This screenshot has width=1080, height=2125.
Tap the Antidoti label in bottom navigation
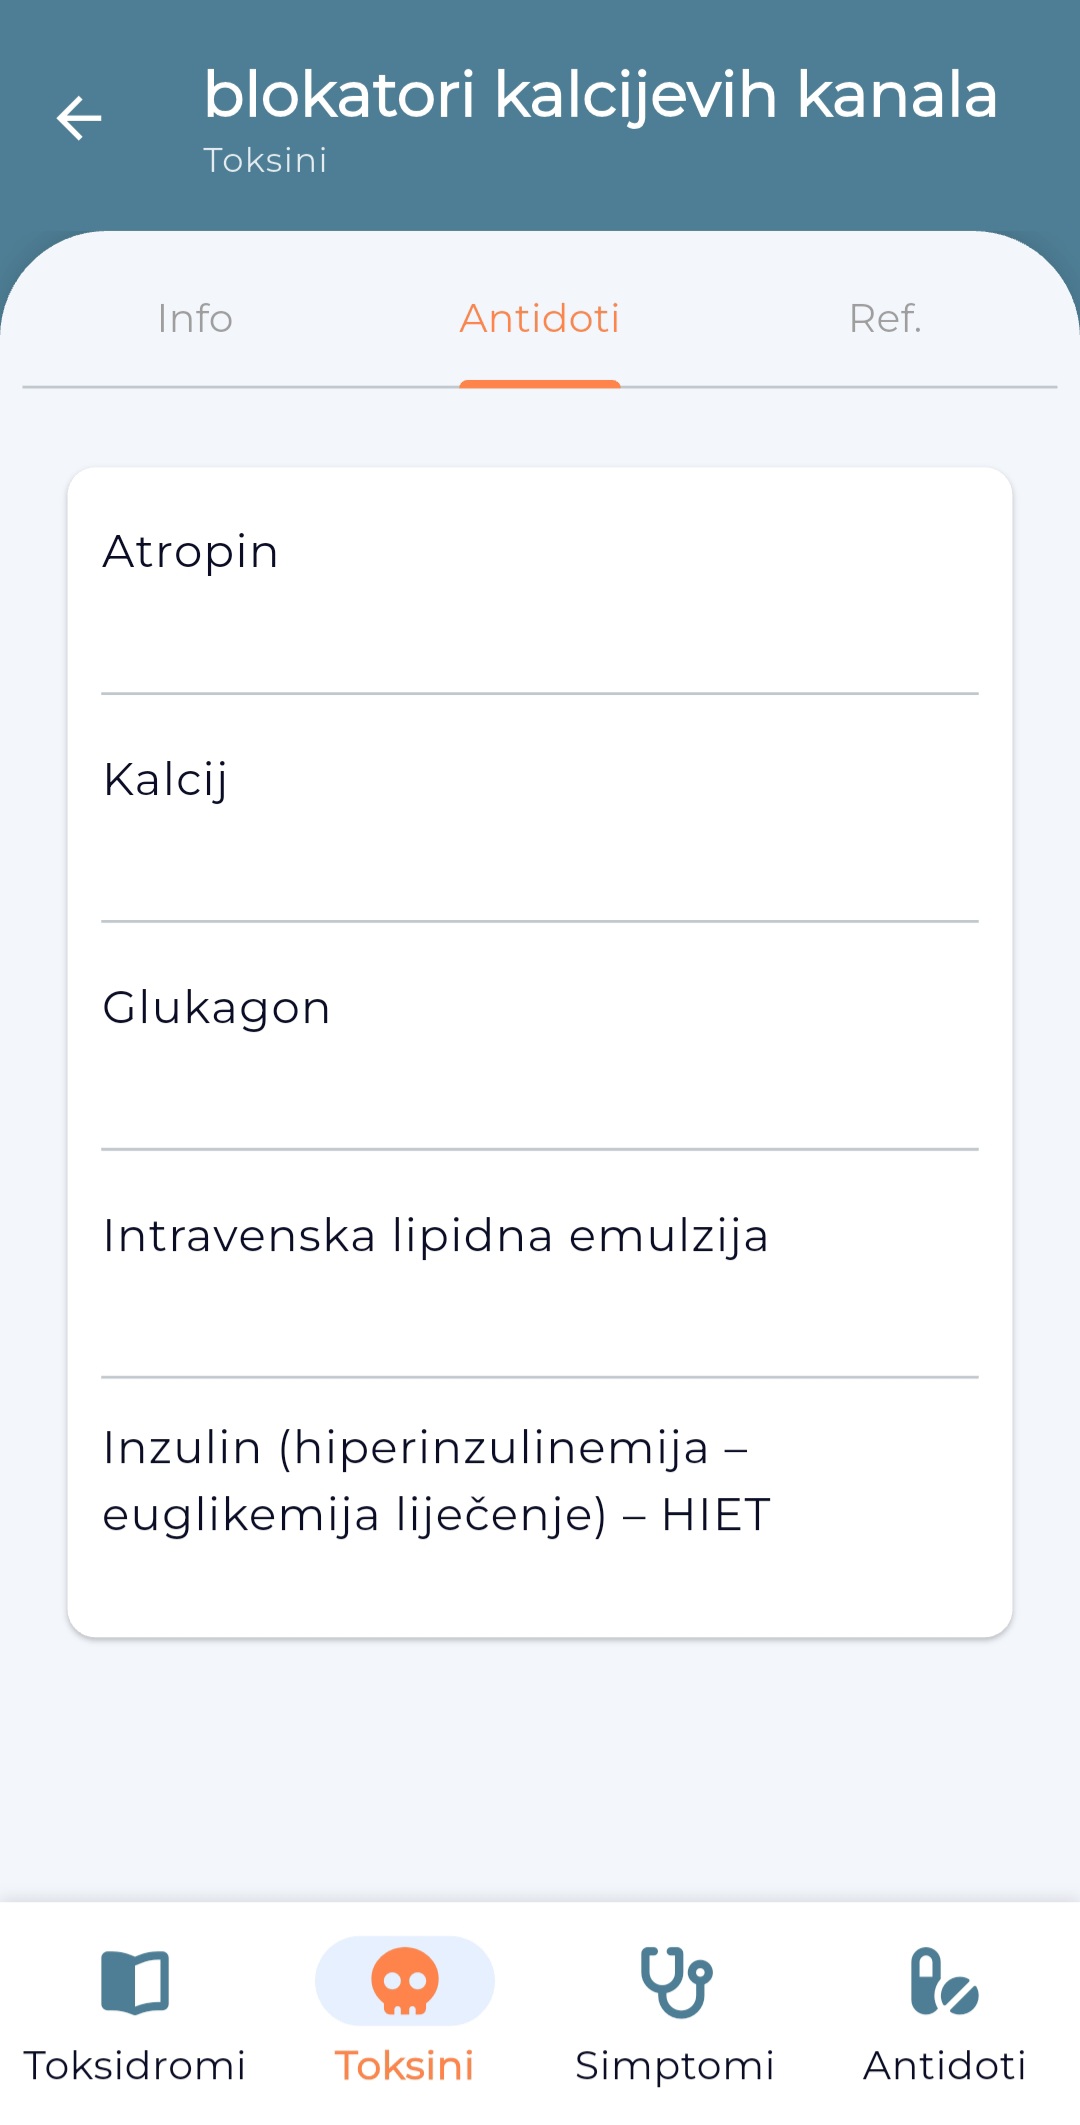pyautogui.click(x=944, y=2066)
